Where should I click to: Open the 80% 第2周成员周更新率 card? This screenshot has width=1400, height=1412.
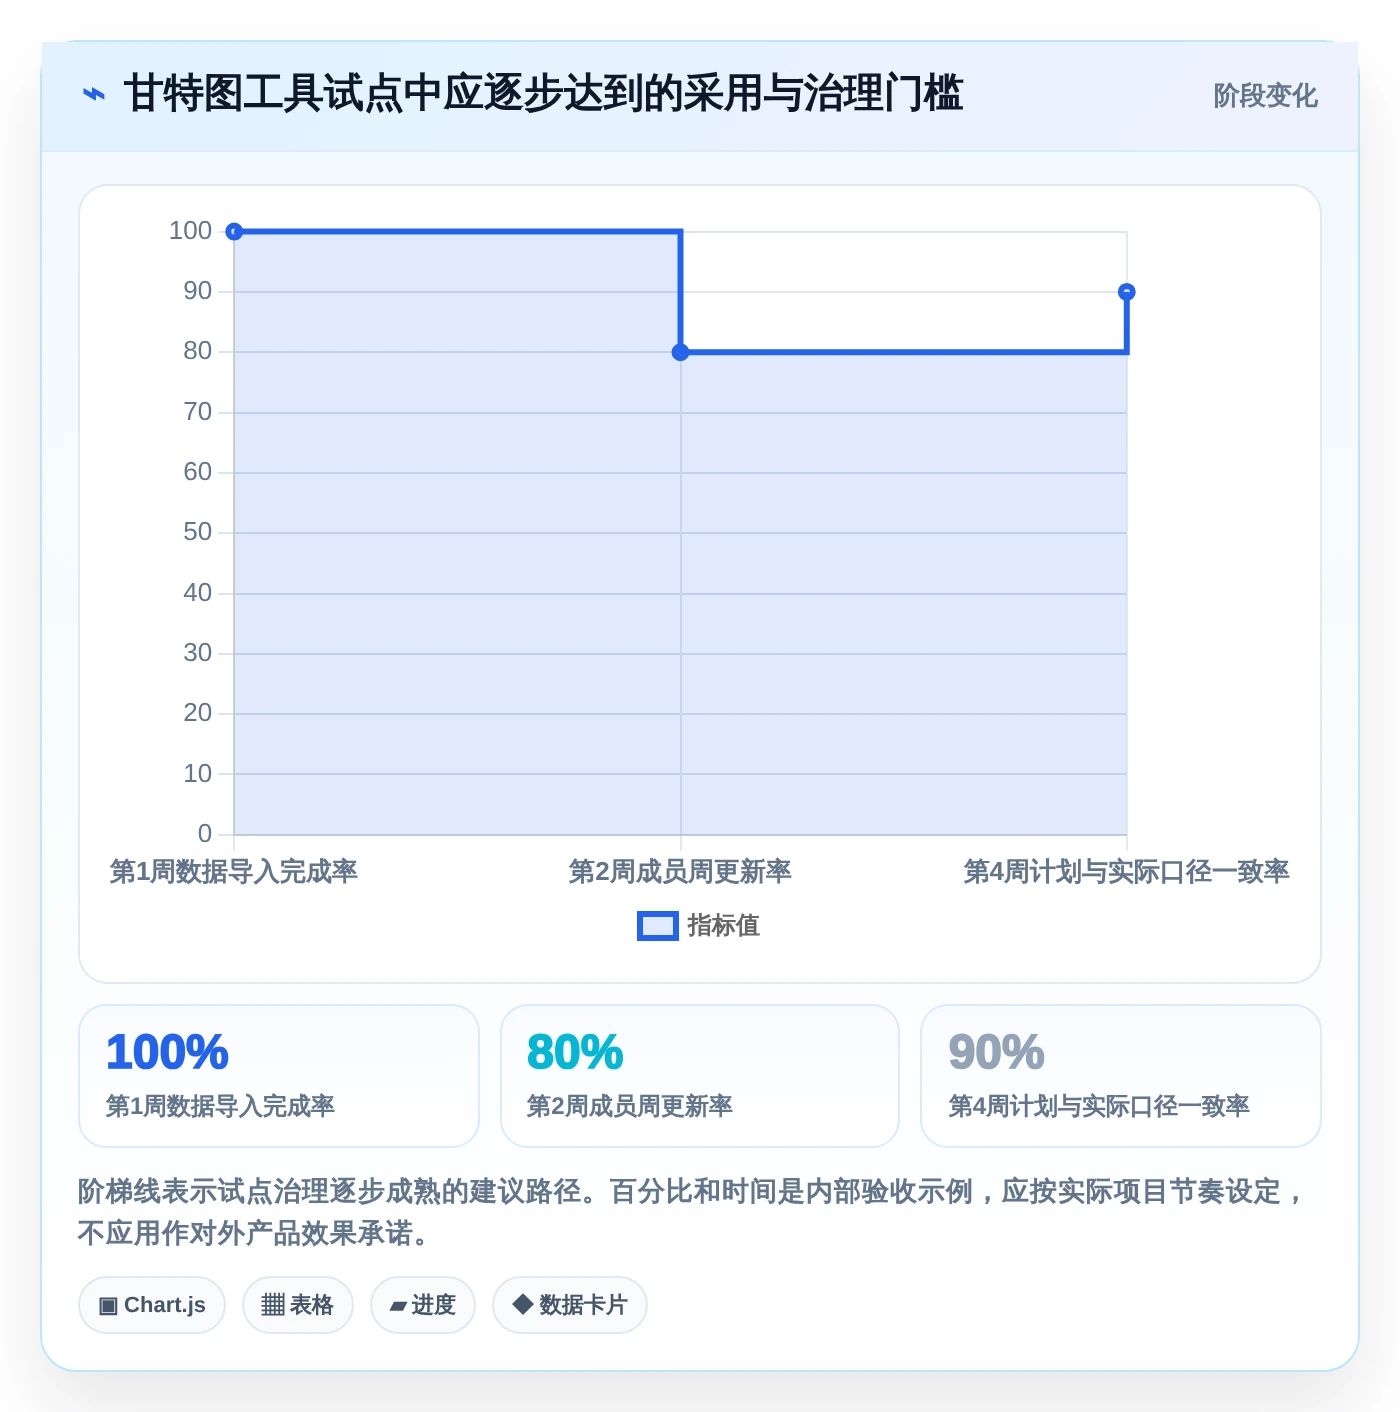700,1076
